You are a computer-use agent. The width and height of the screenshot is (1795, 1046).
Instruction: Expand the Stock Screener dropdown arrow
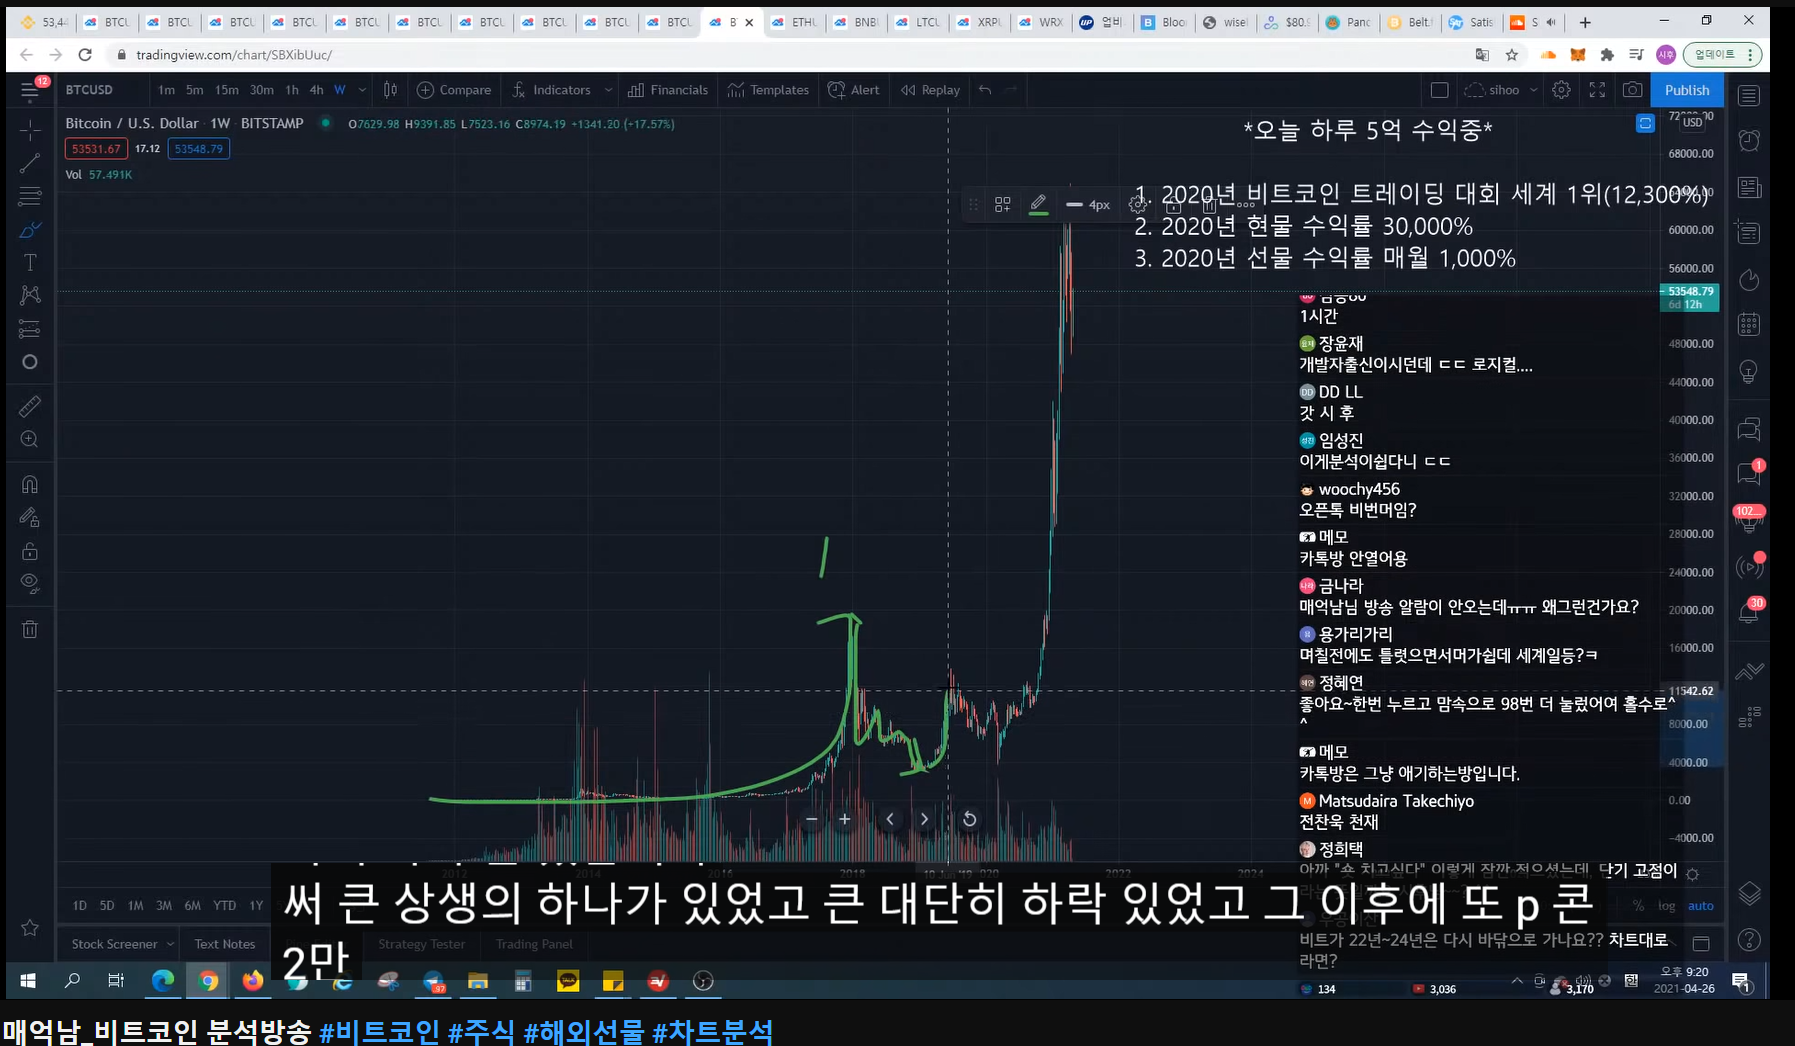(170, 944)
